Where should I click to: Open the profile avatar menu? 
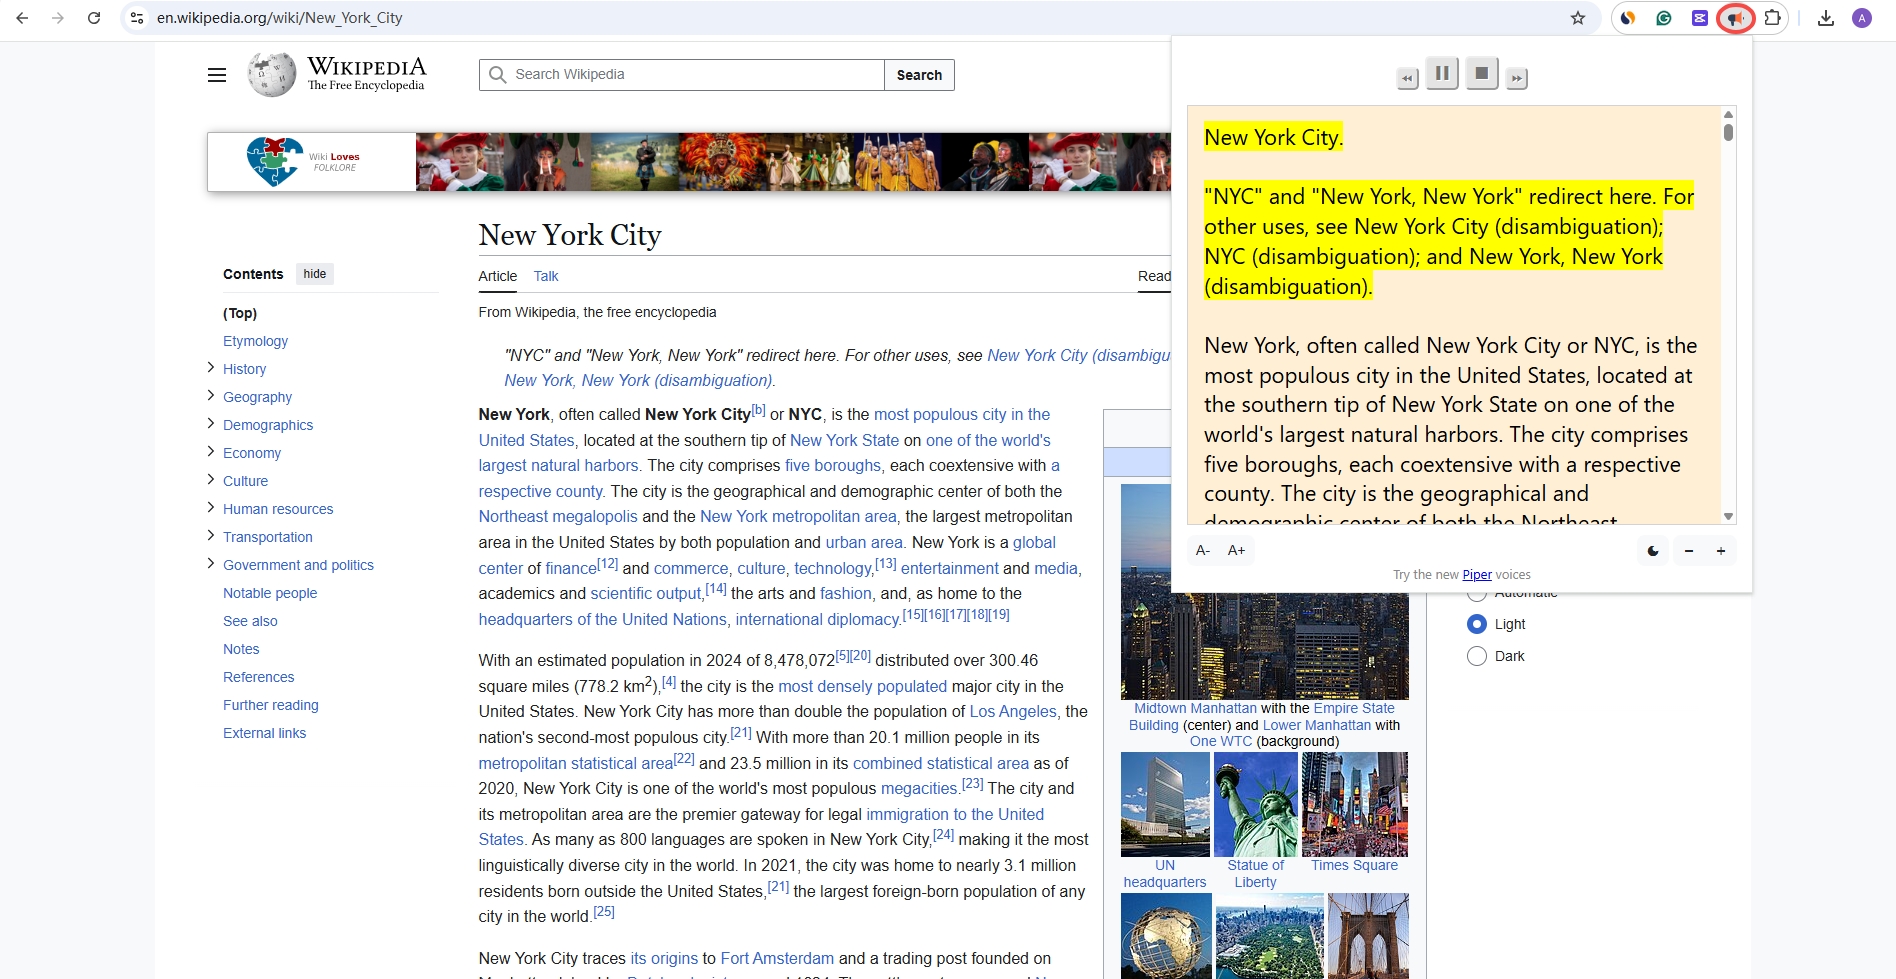pyautogui.click(x=1862, y=18)
